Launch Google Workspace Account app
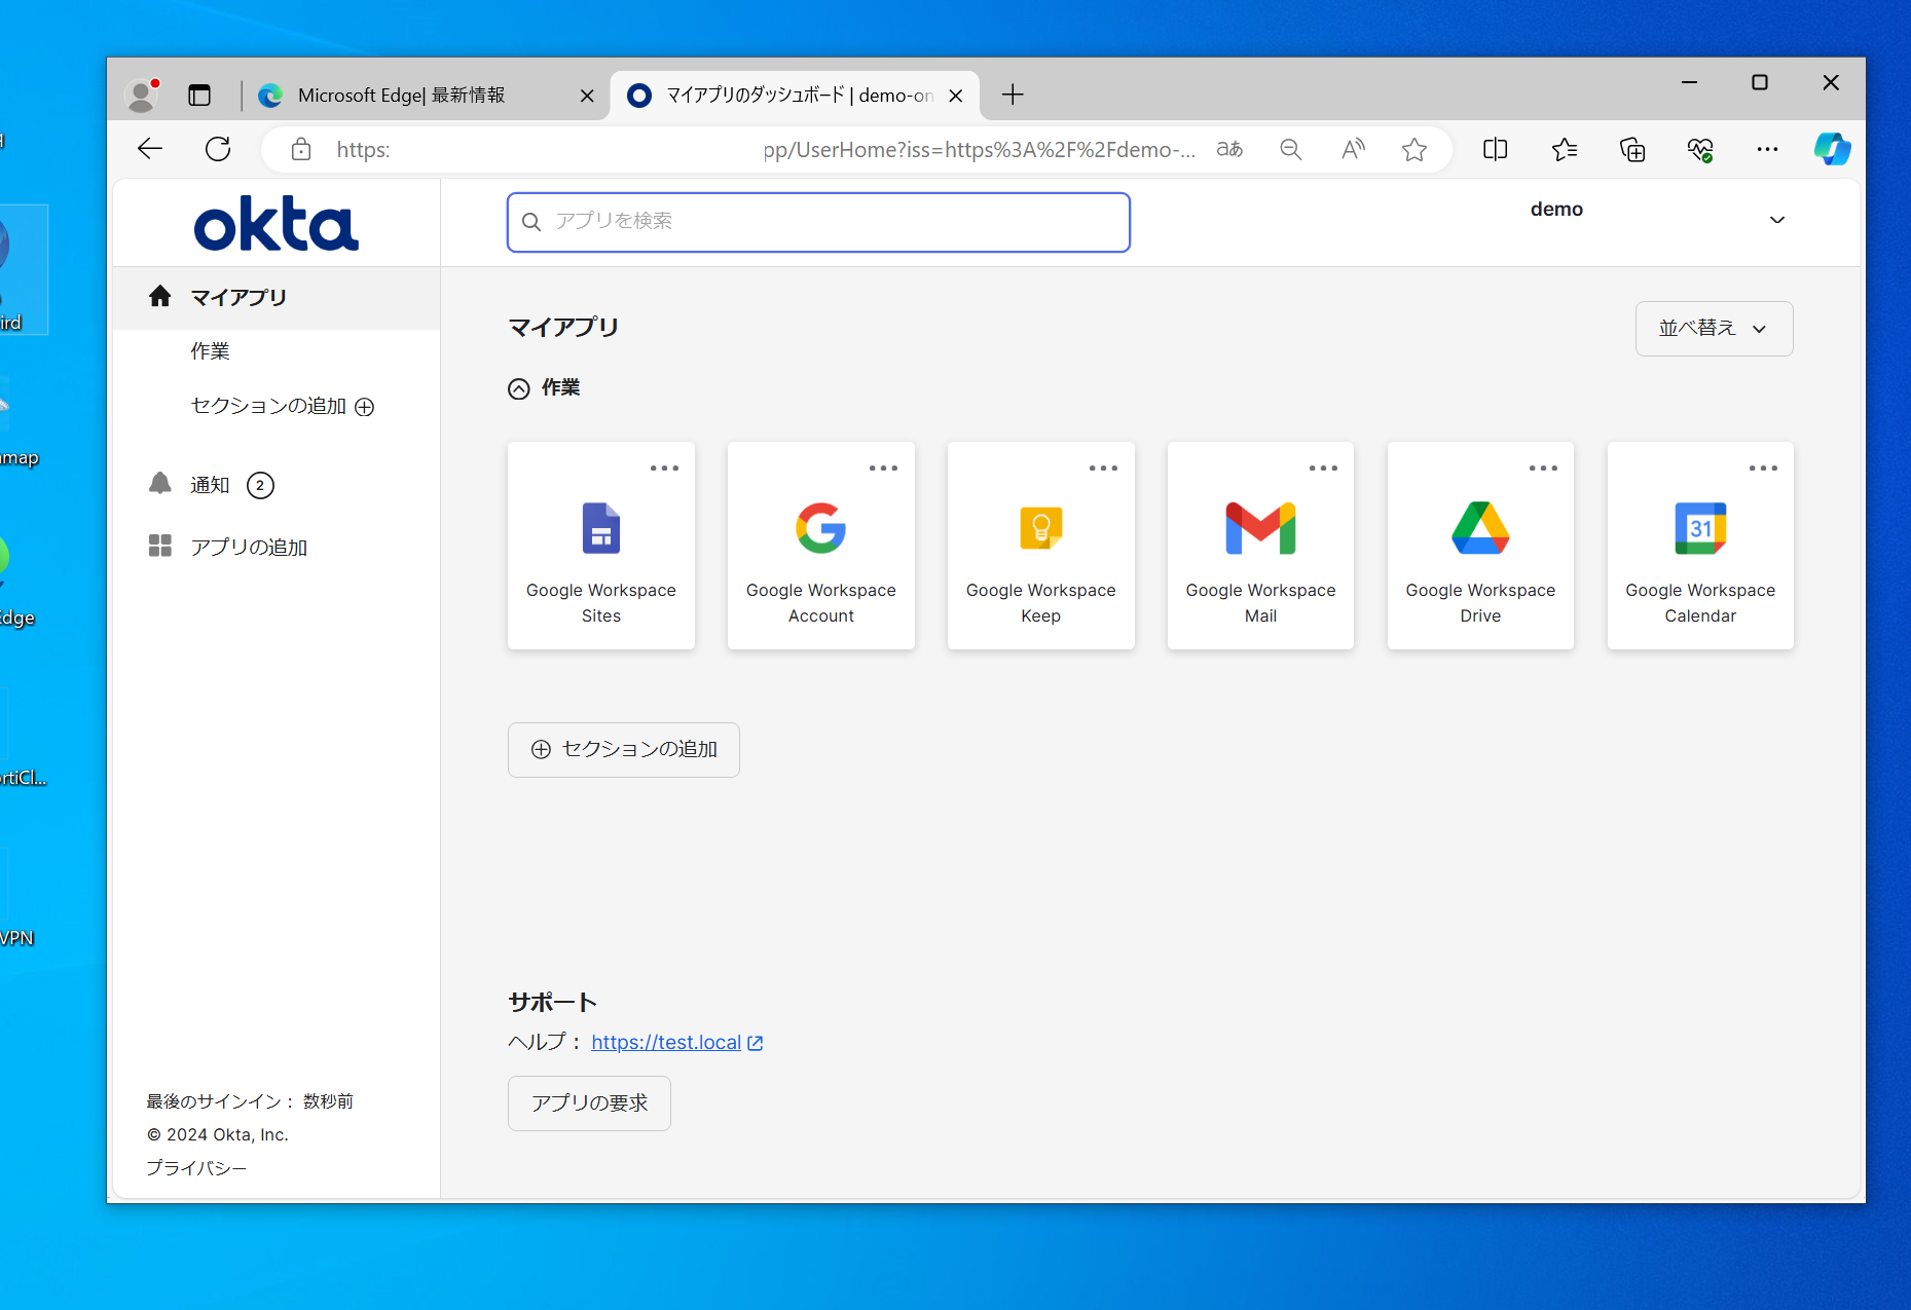1911x1310 pixels. pyautogui.click(x=821, y=546)
